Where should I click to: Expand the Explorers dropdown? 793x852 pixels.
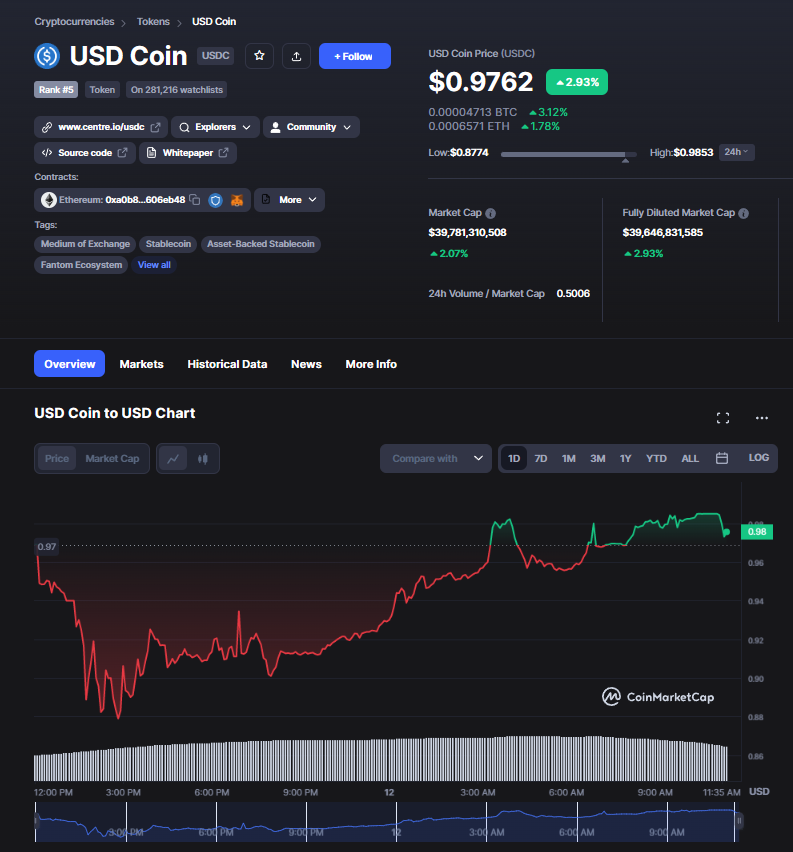pyautogui.click(x=215, y=127)
